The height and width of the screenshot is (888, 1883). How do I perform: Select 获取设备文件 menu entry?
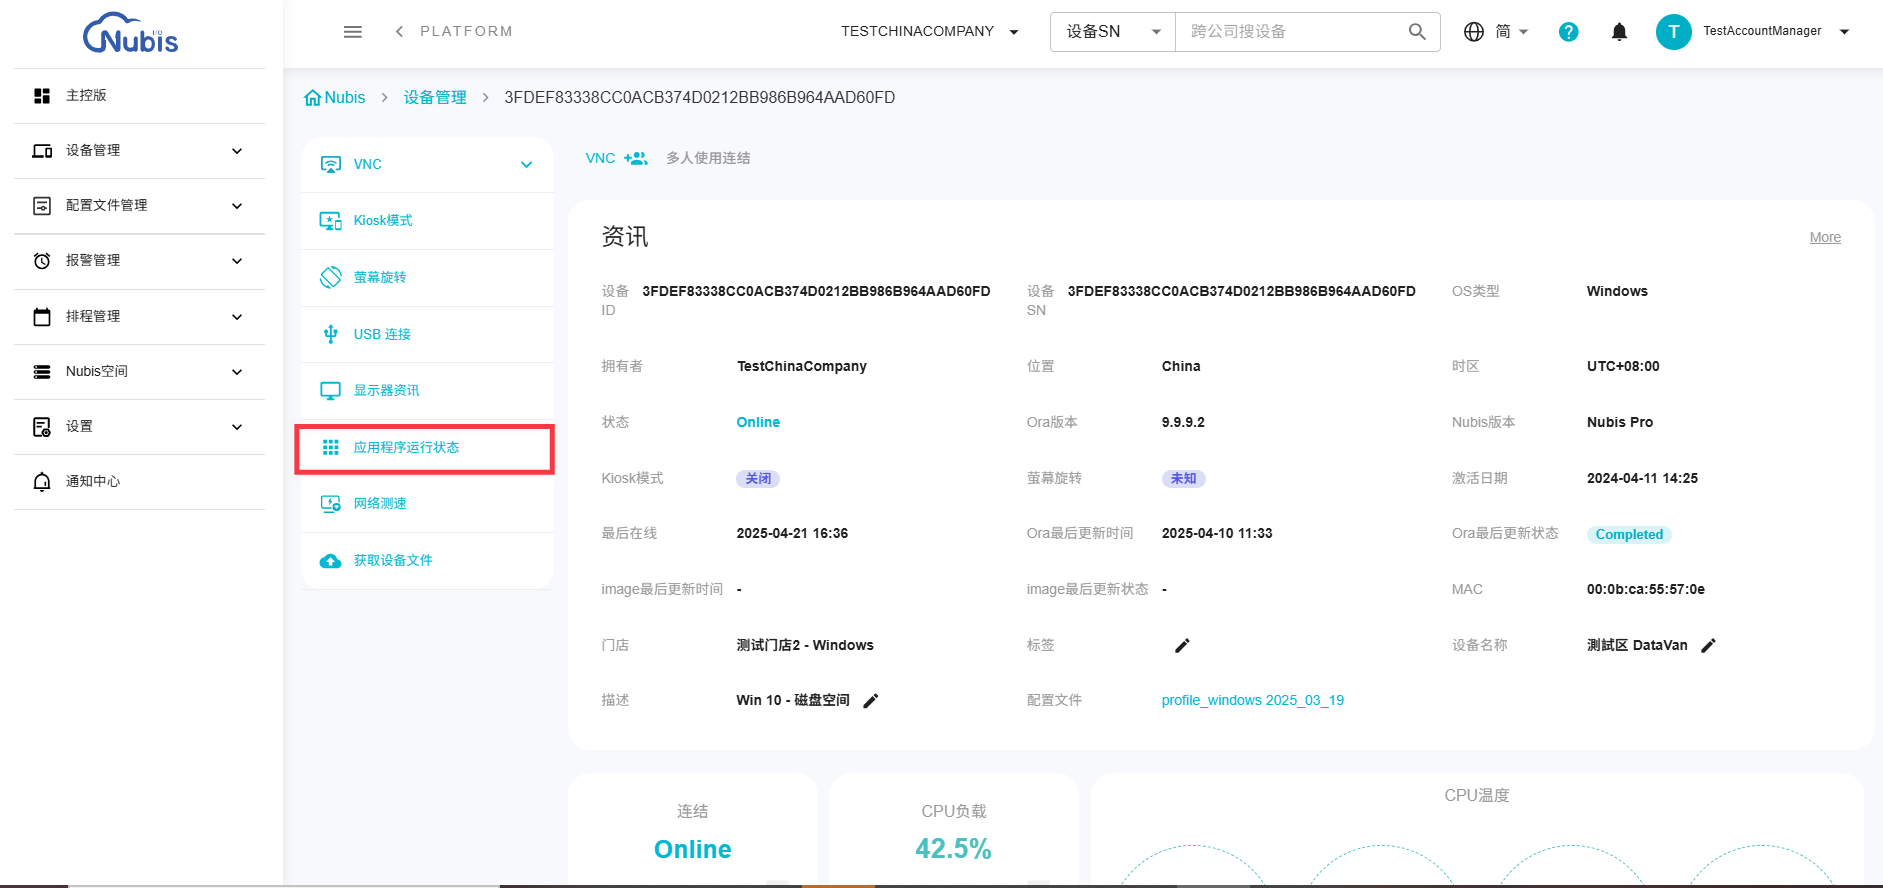[427, 561]
